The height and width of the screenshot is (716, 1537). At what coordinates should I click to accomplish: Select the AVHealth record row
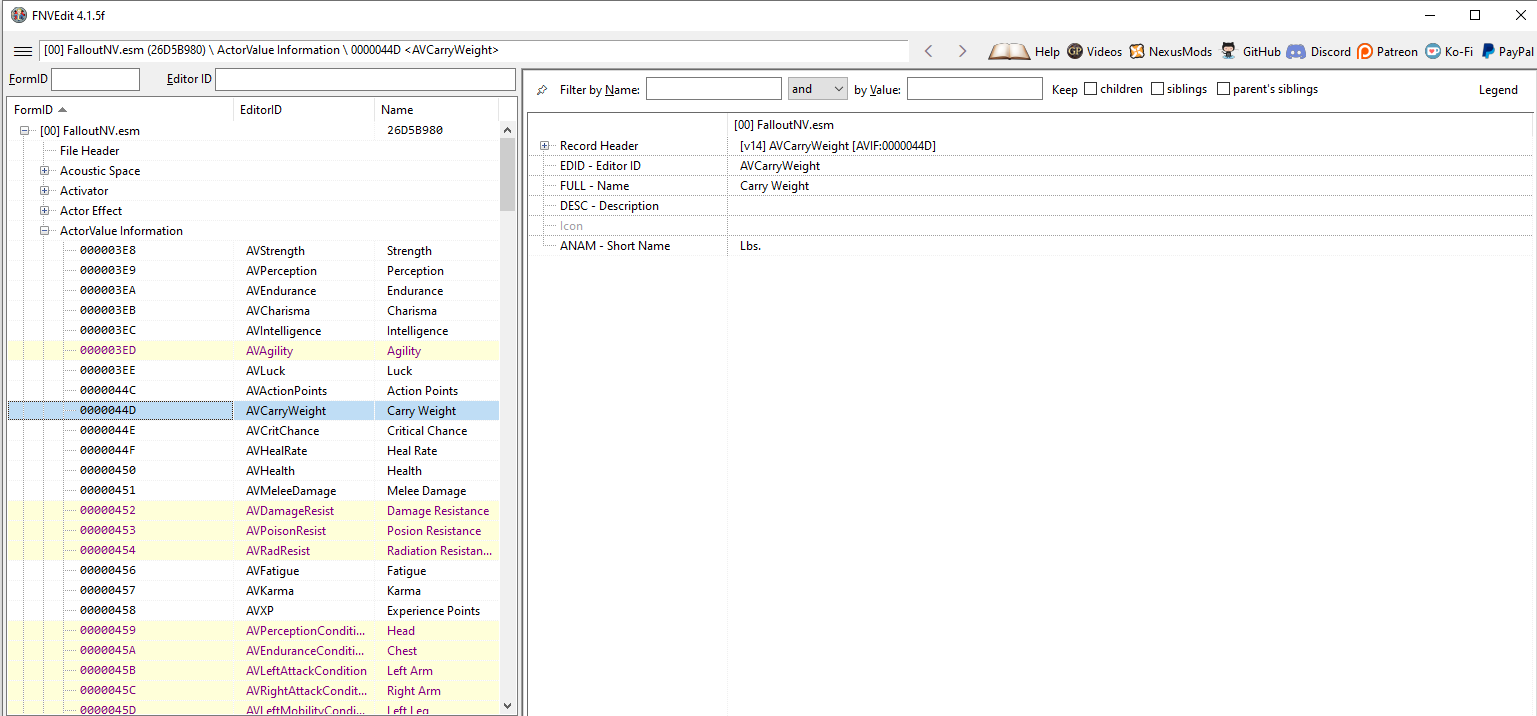coord(253,471)
